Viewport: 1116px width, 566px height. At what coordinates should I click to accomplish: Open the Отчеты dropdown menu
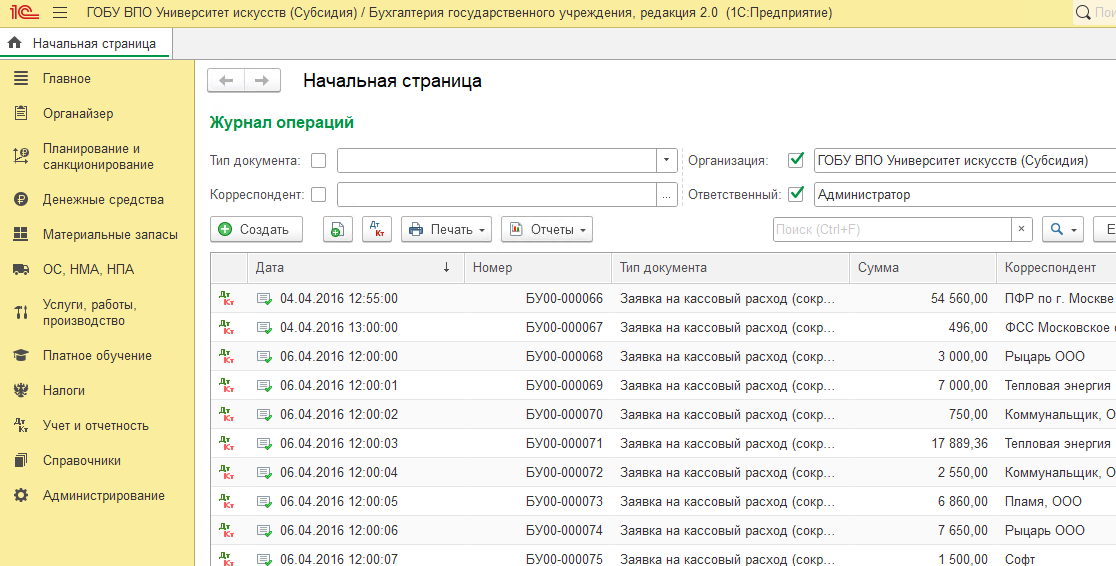[547, 229]
